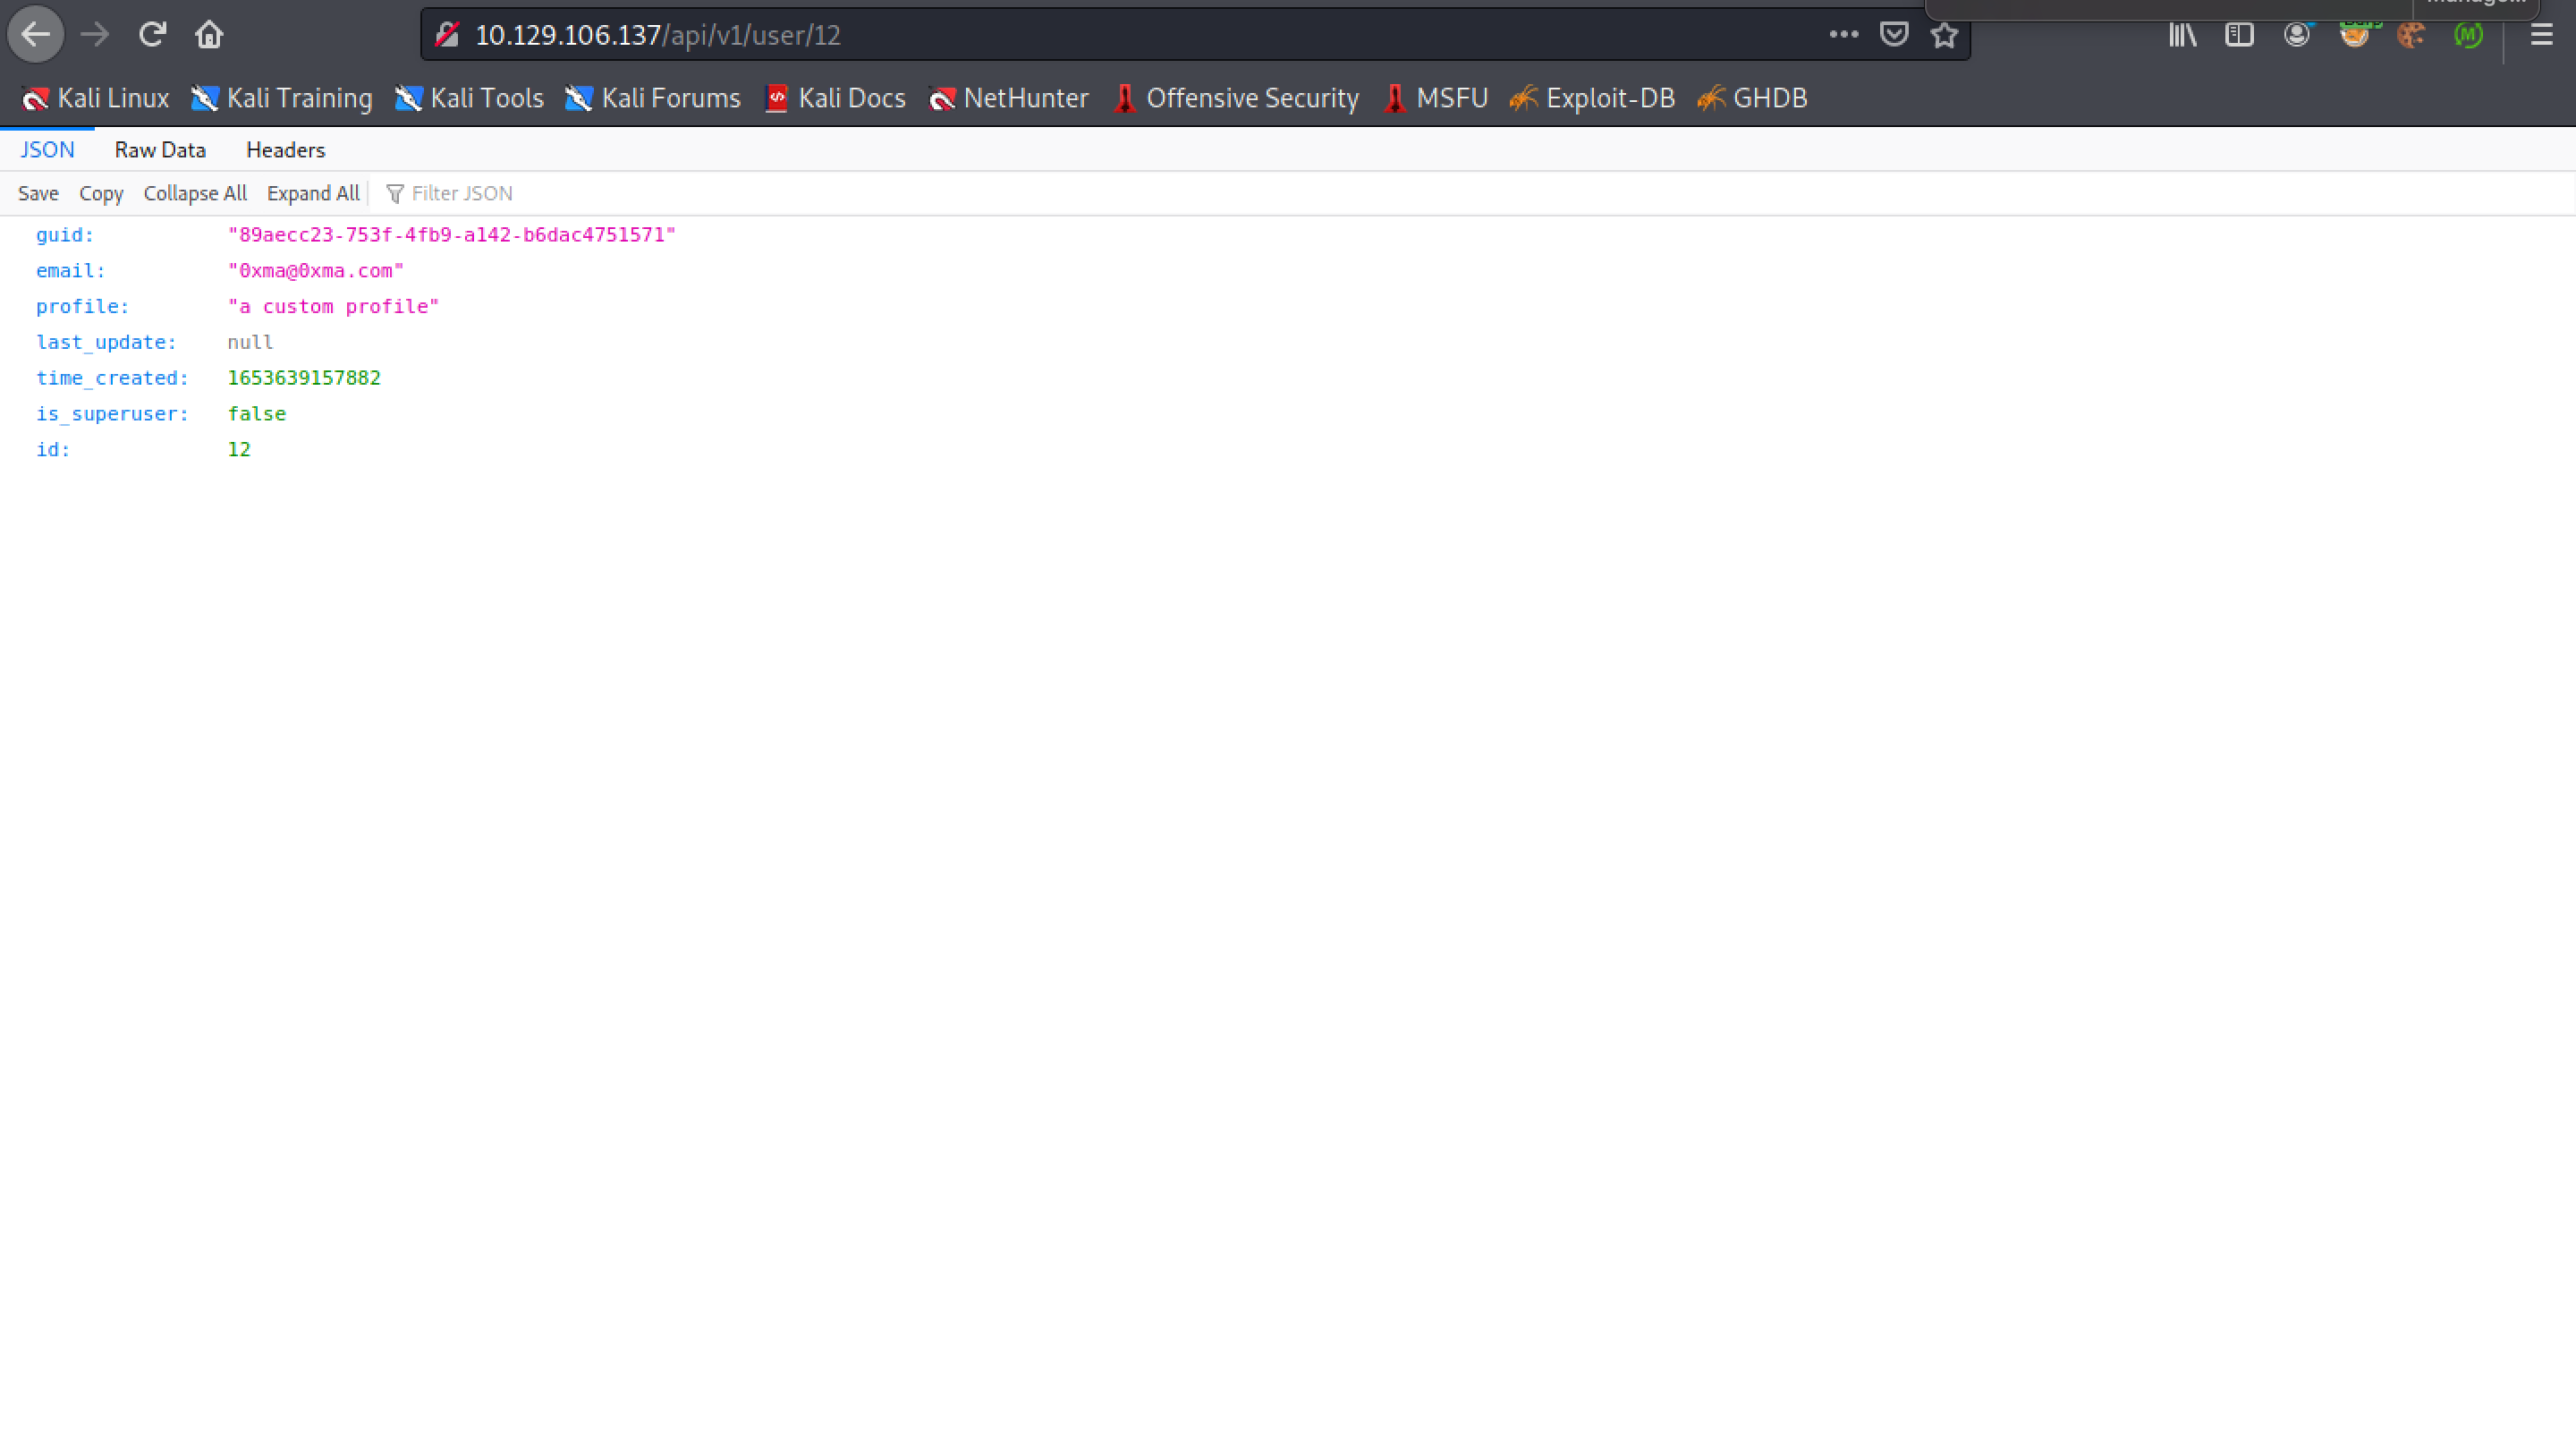Image resolution: width=2576 pixels, height=1444 pixels.
Task: Click the Filter JSON funnel icon
Action: [x=395, y=194]
